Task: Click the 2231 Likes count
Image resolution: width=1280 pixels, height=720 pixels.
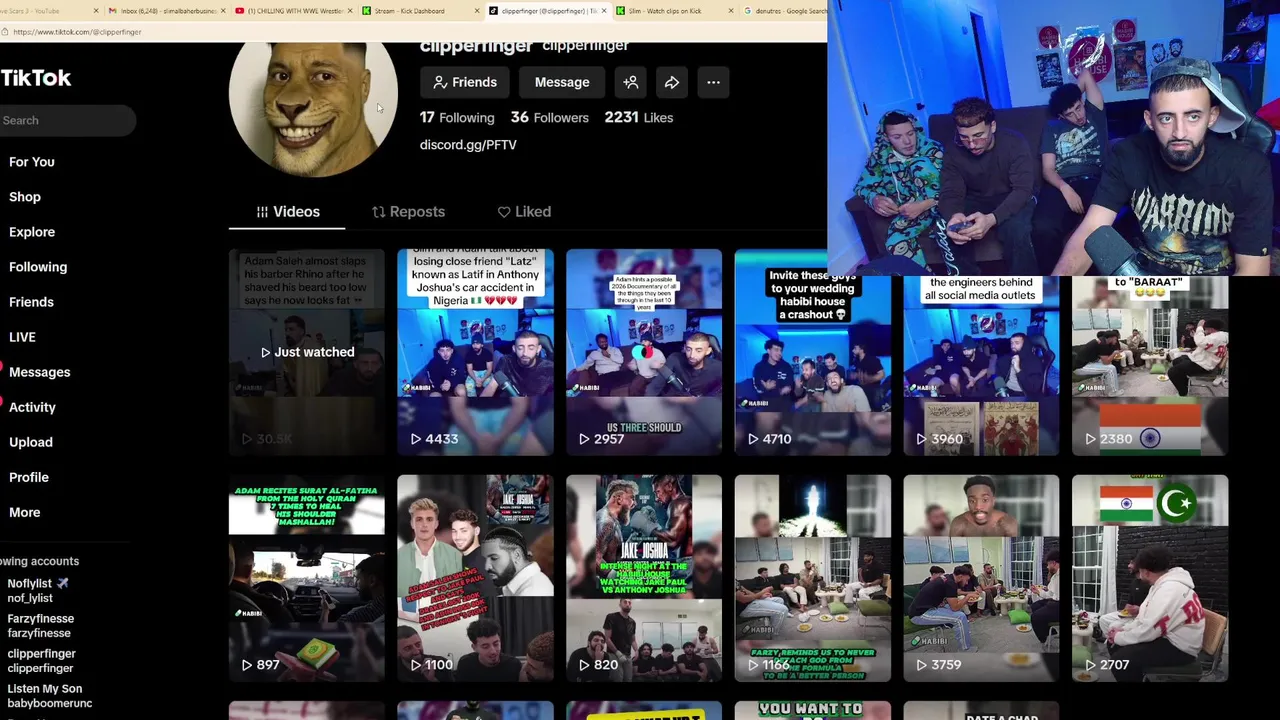Action: coord(639,118)
